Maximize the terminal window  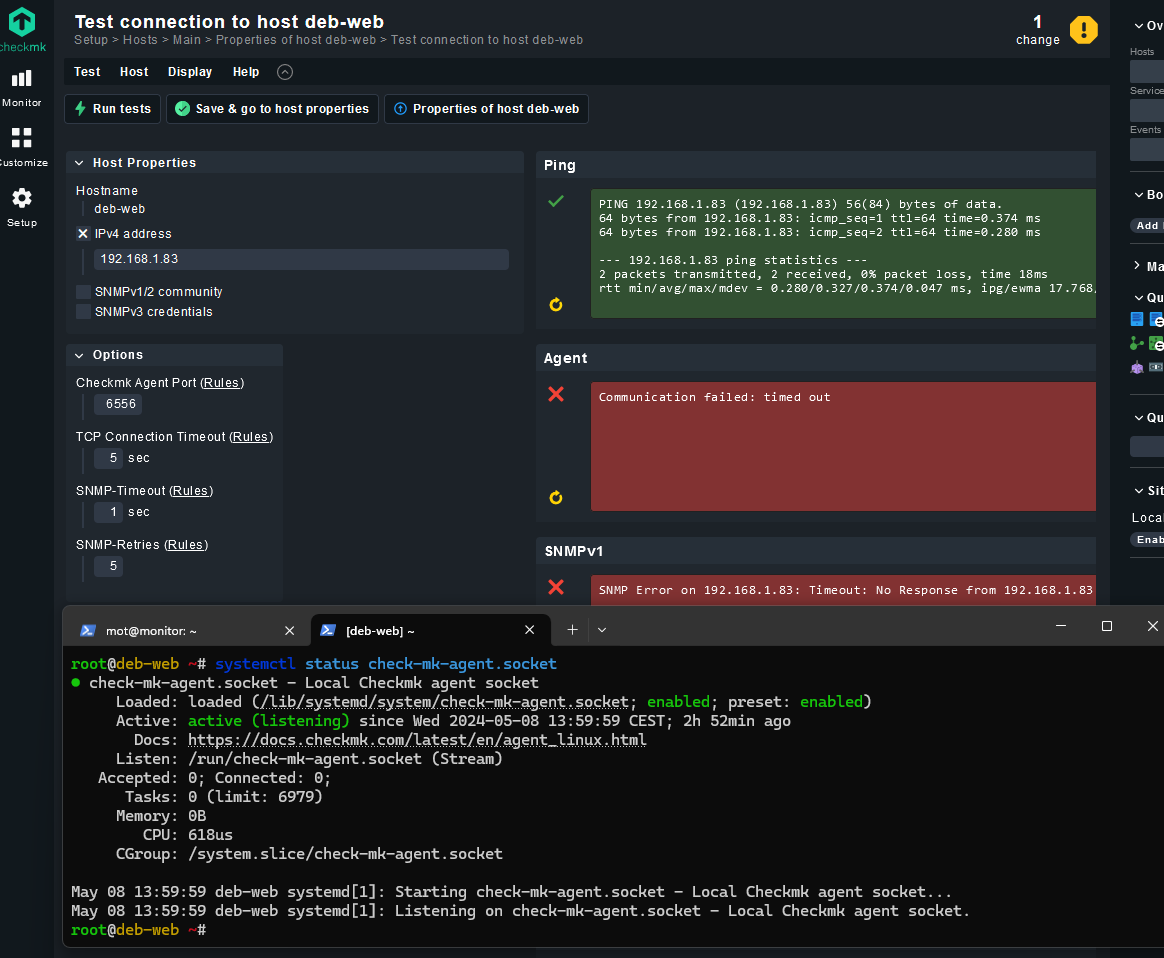coord(1106,626)
